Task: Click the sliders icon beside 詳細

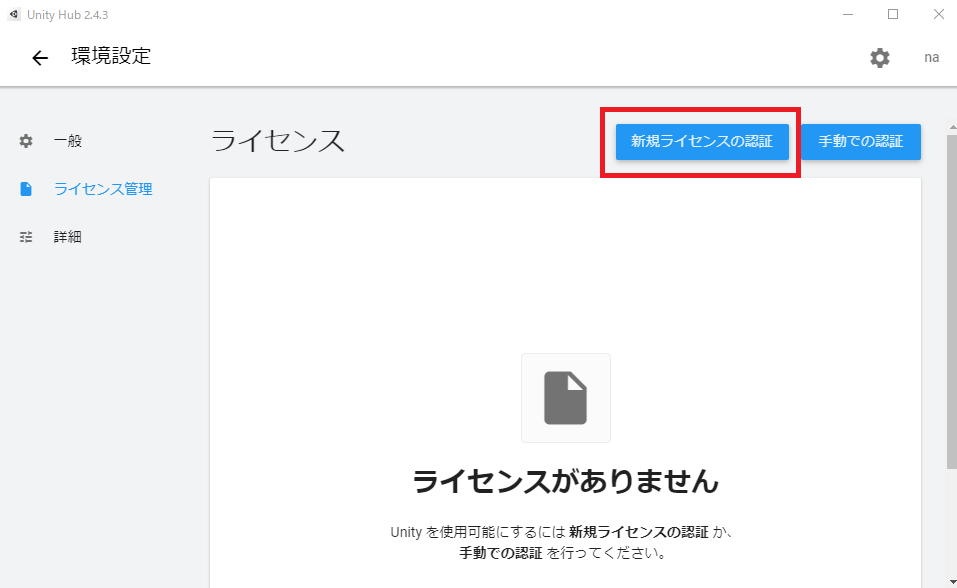Action: (x=25, y=236)
